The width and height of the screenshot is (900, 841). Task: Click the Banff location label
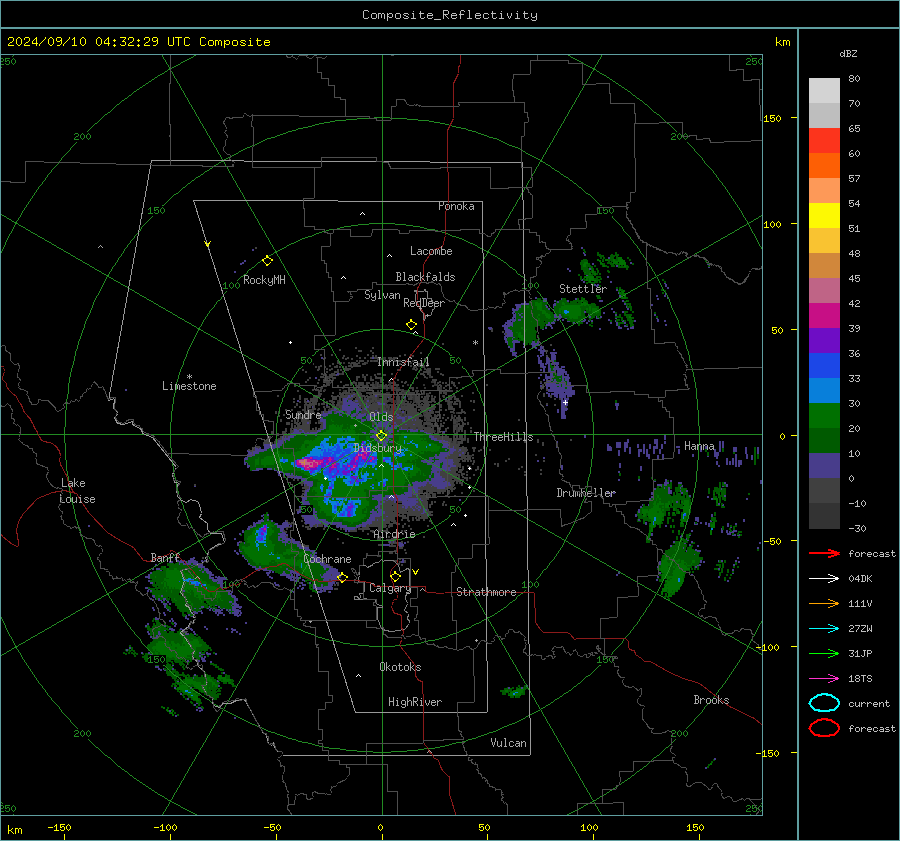(x=165, y=558)
